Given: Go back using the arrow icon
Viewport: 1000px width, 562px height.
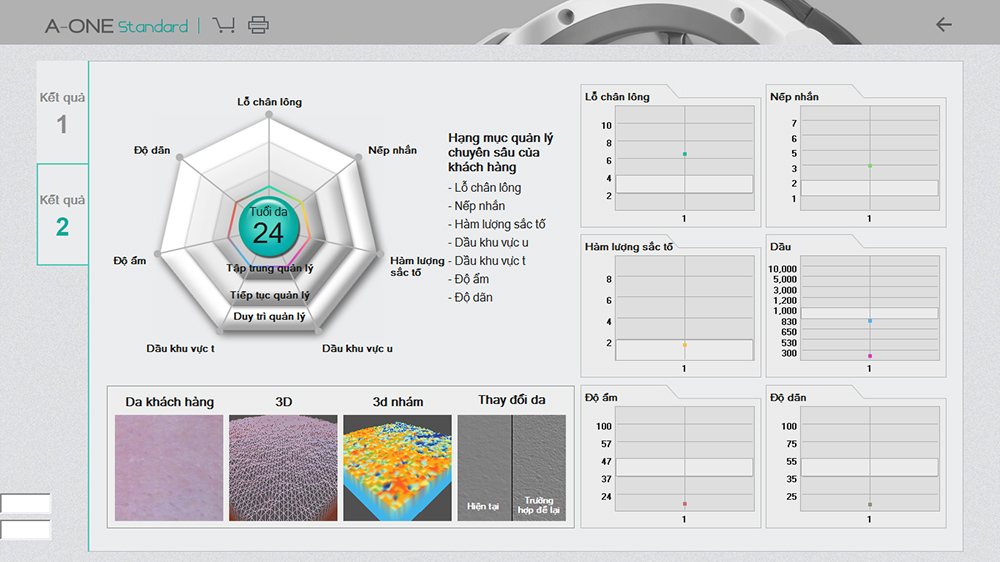Looking at the screenshot, I should click(943, 25).
